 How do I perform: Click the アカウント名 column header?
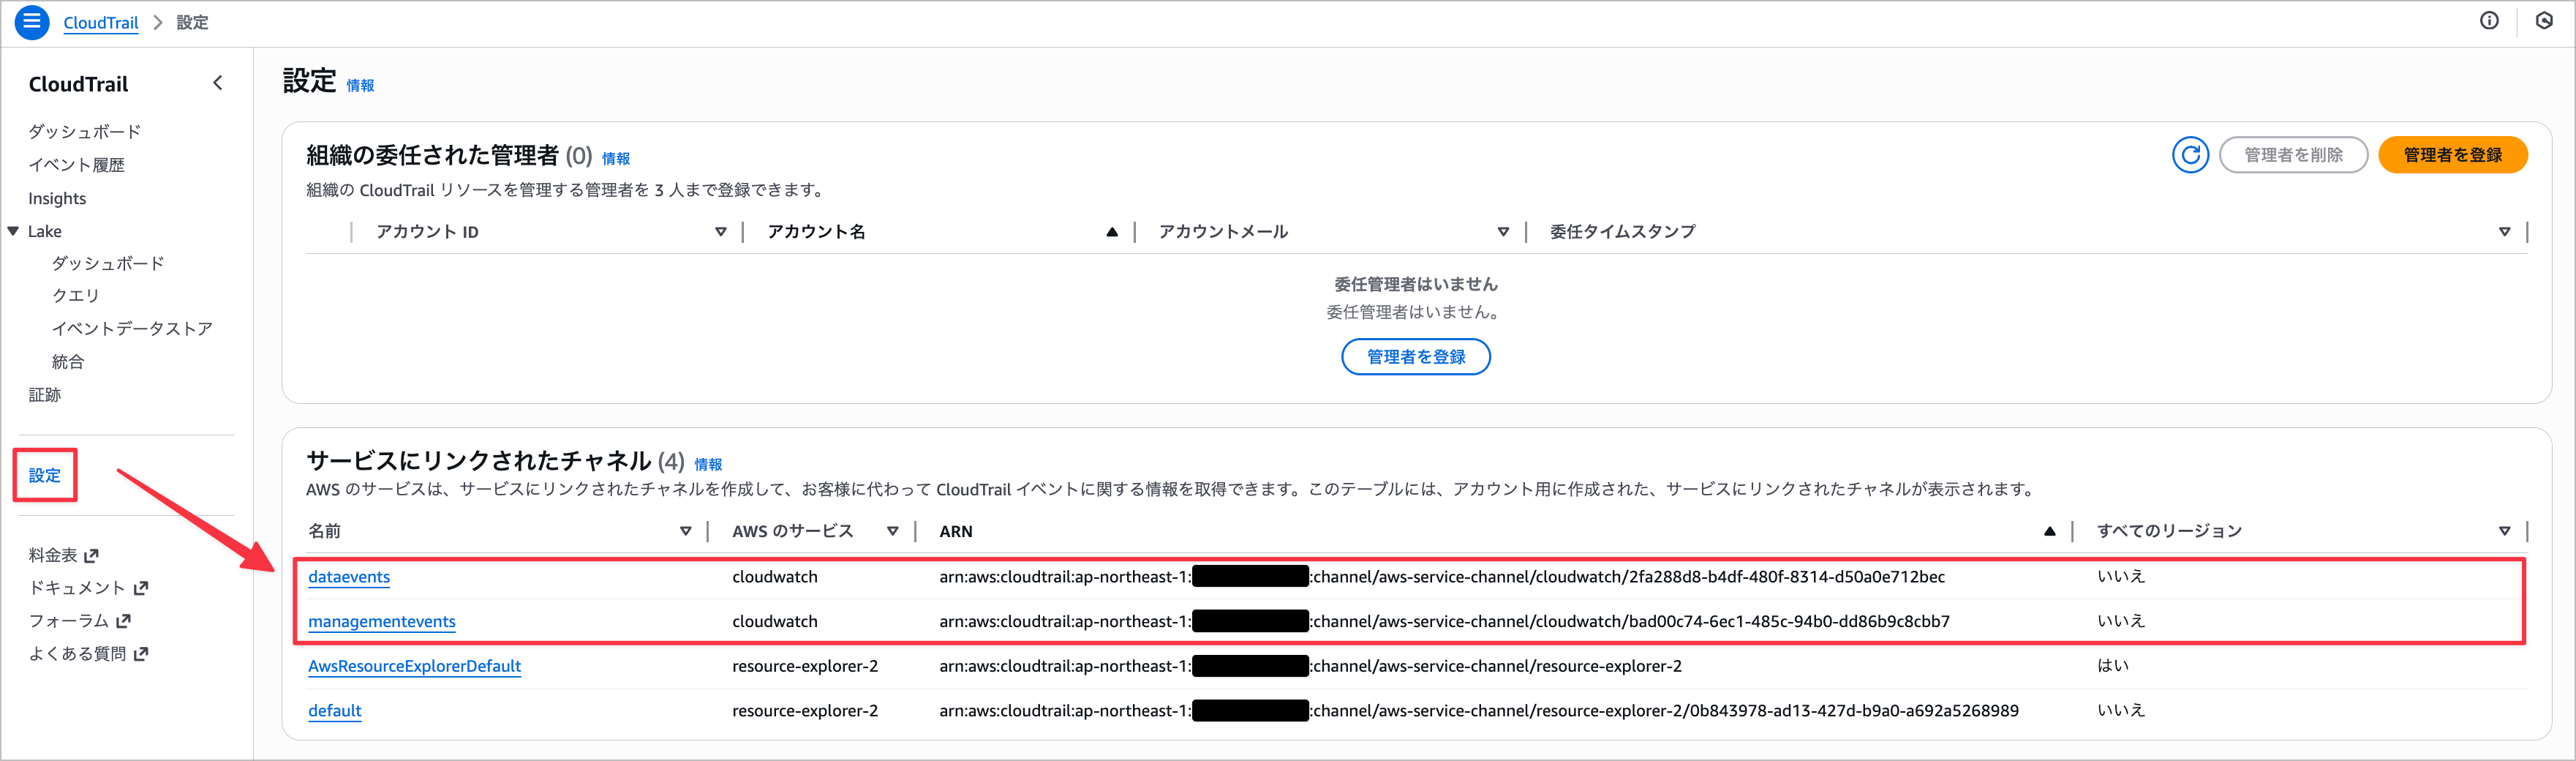click(816, 232)
